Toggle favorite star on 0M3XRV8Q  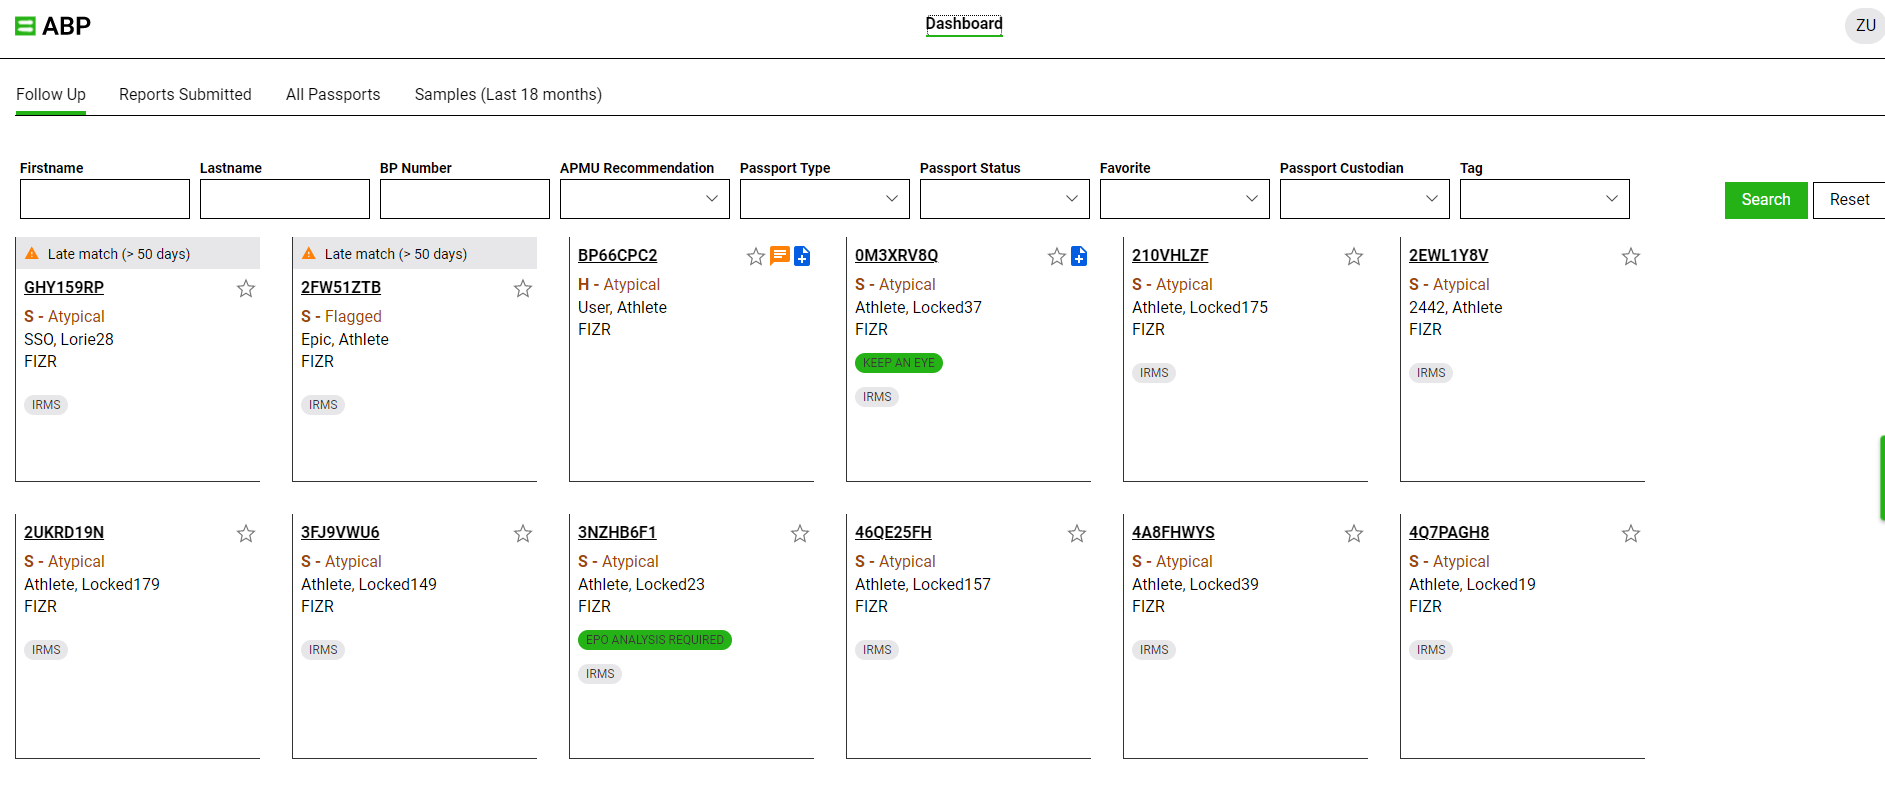(x=1057, y=257)
